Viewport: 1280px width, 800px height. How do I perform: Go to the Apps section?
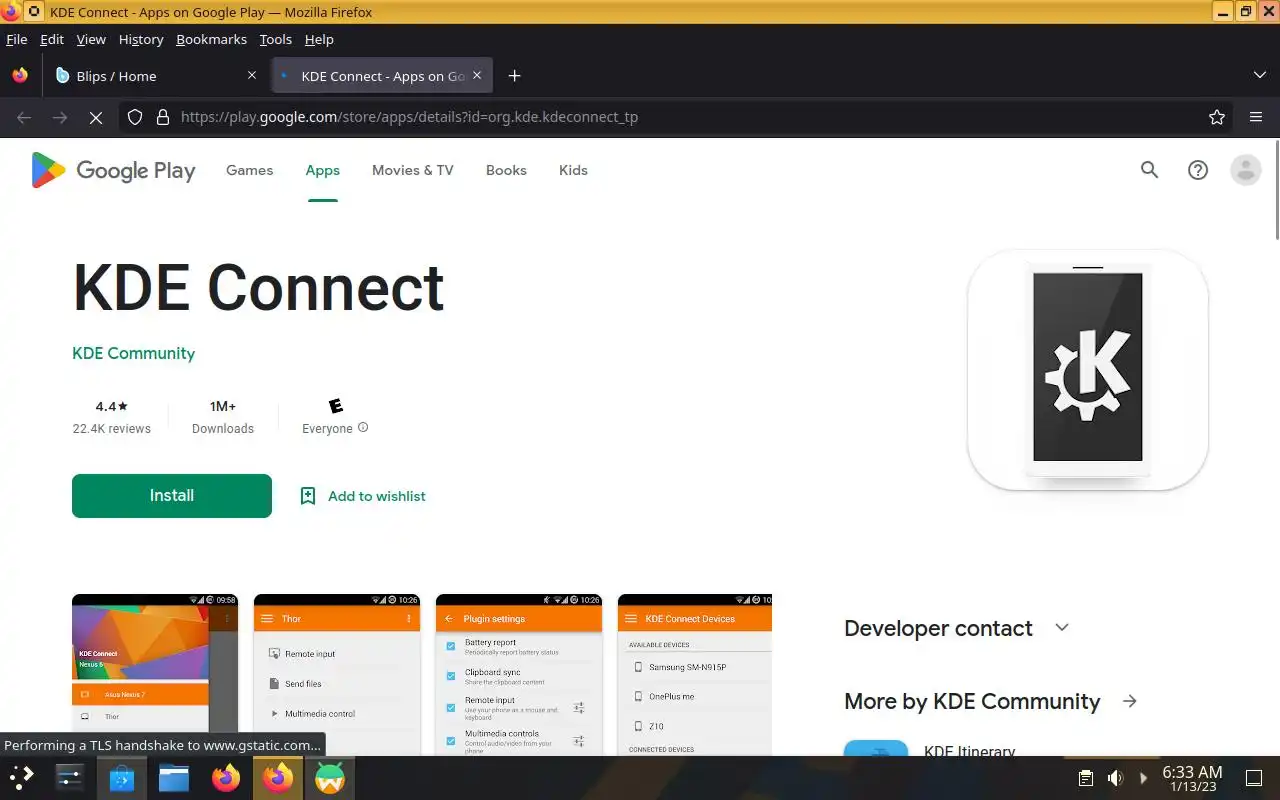click(323, 170)
